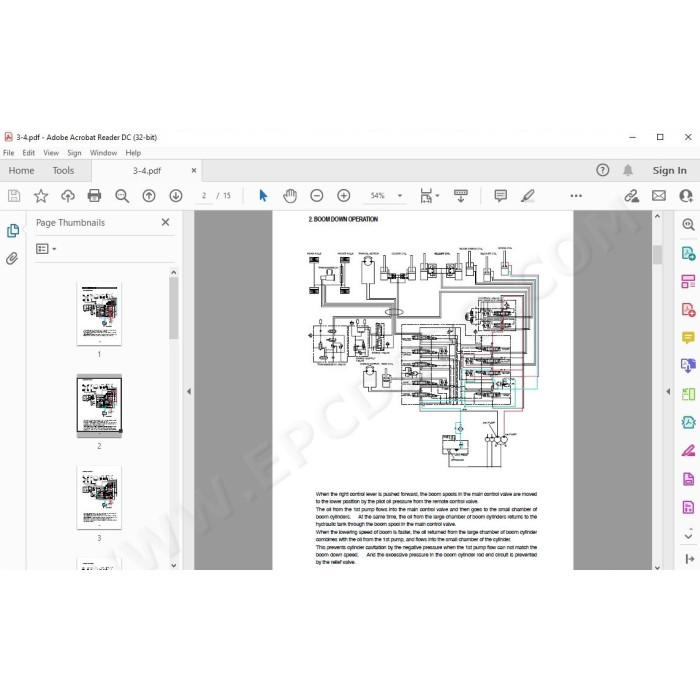Switch to the Home tab
Image resolution: width=700 pixels, height=700 pixels.
21,170
